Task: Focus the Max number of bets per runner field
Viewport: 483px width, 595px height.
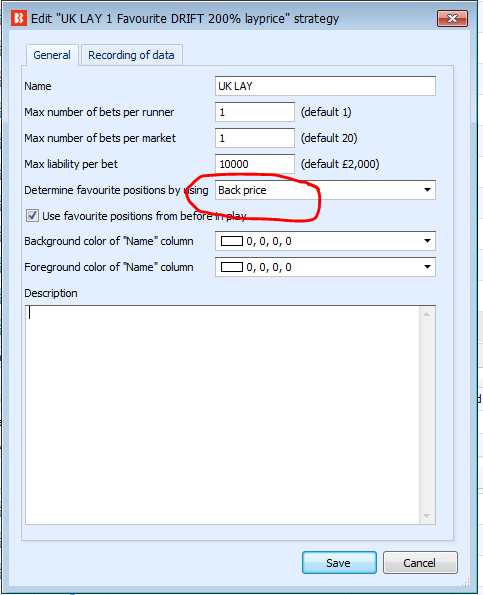Action: pos(255,112)
